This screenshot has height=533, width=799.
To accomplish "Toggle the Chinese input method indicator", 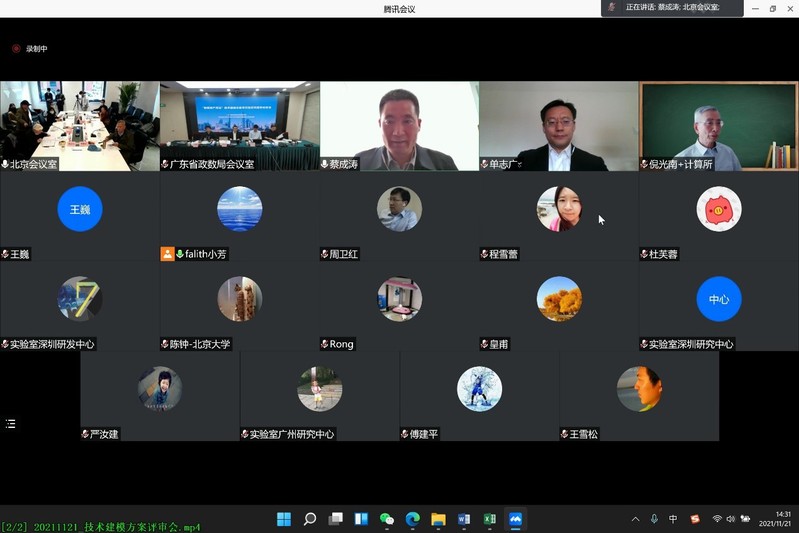I will point(673,519).
